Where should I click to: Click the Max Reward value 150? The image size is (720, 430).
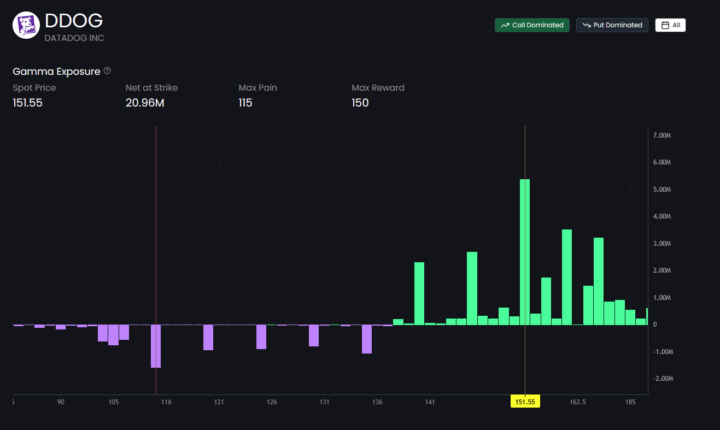[360, 103]
